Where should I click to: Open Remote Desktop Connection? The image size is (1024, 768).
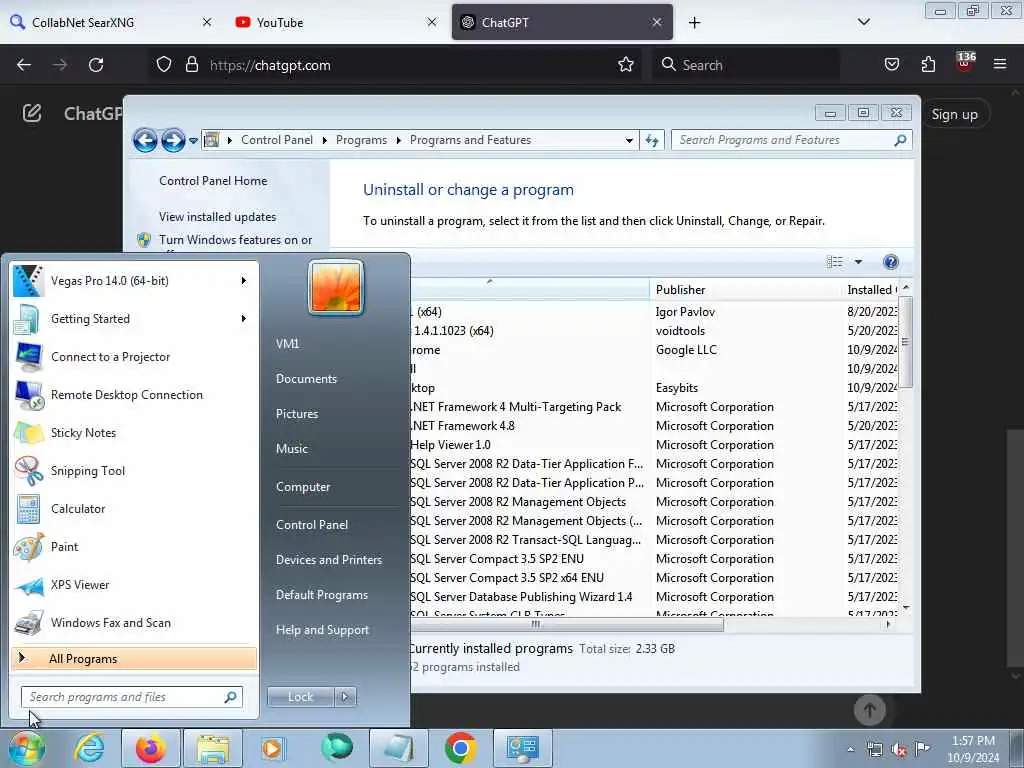[134, 394]
